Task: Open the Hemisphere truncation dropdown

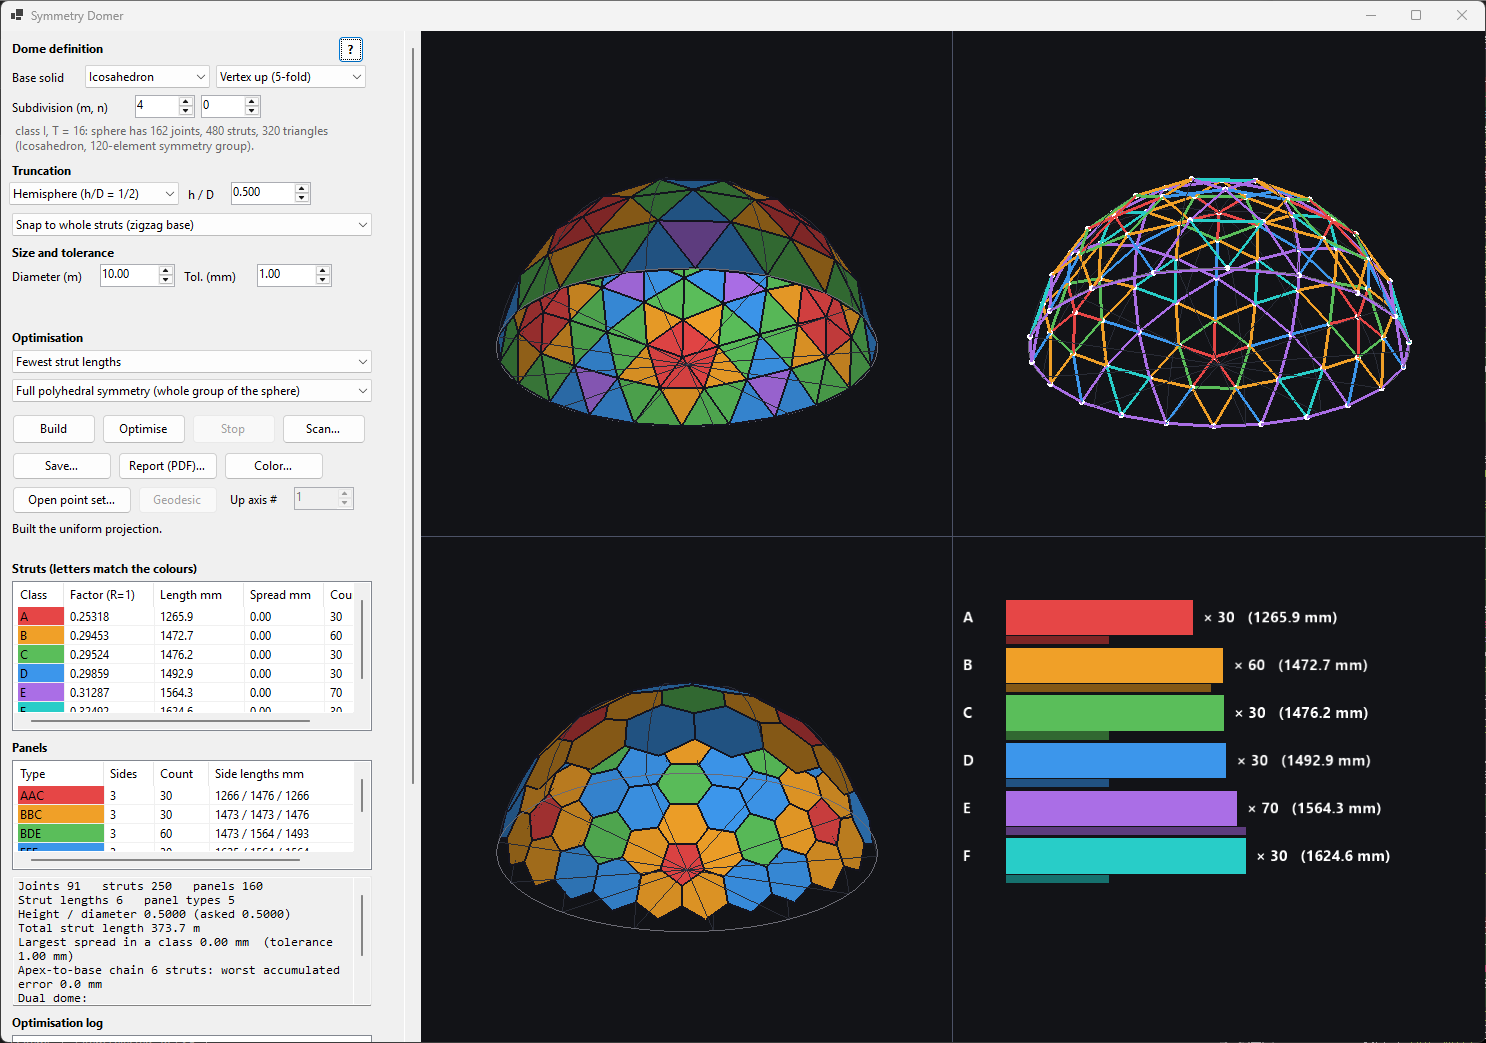Action: (94, 194)
